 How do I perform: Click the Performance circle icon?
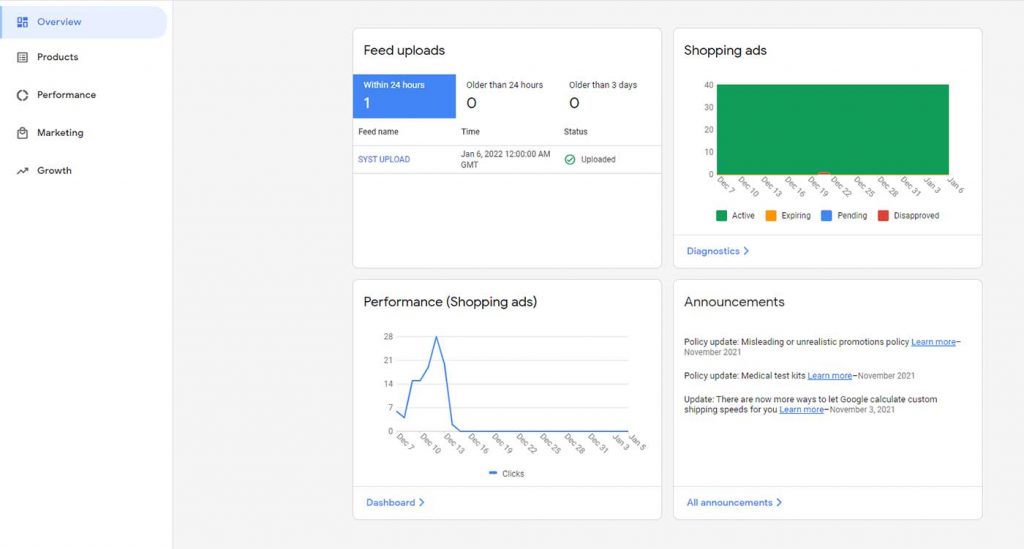(x=22, y=95)
